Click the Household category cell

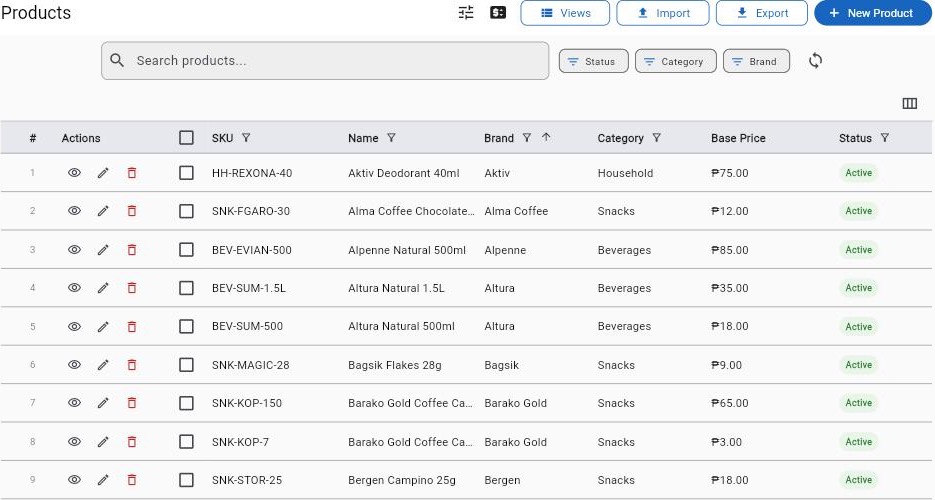tap(626, 173)
